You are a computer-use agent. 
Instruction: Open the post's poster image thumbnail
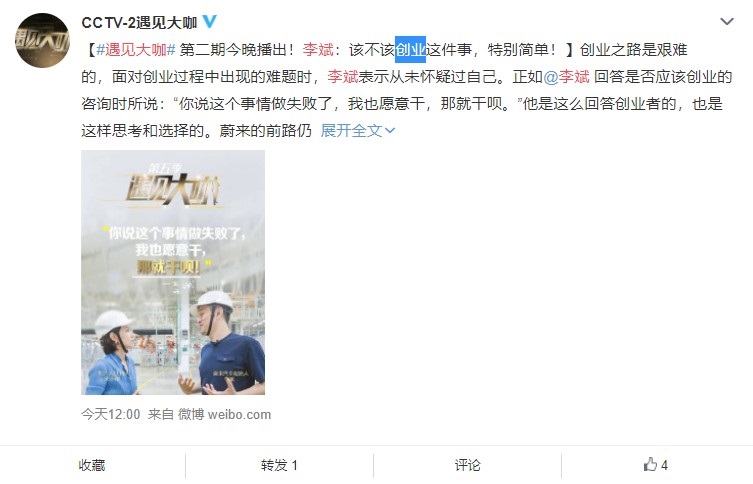click(173, 272)
